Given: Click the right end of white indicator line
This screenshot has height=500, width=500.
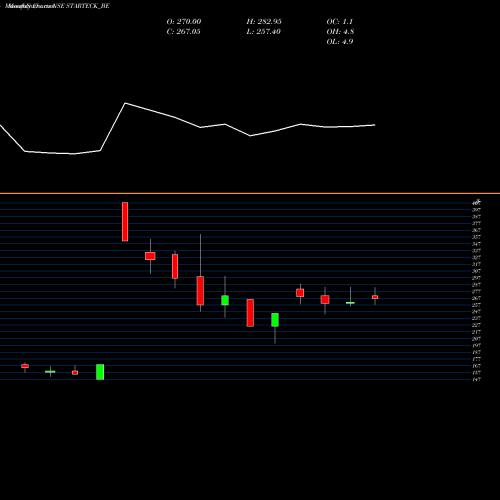Looking at the screenshot, I should [375, 125].
